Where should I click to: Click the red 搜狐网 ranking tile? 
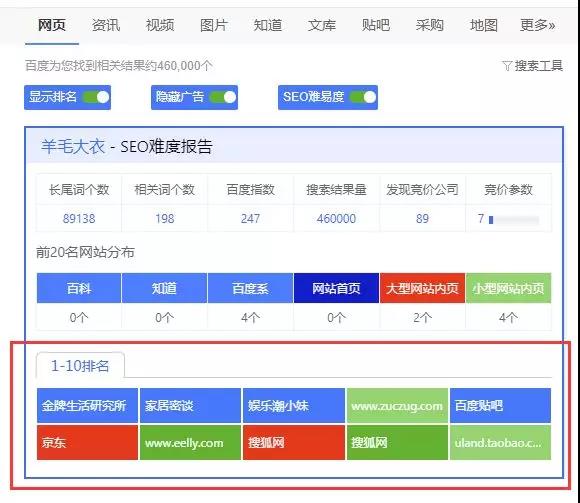pos(294,443)
